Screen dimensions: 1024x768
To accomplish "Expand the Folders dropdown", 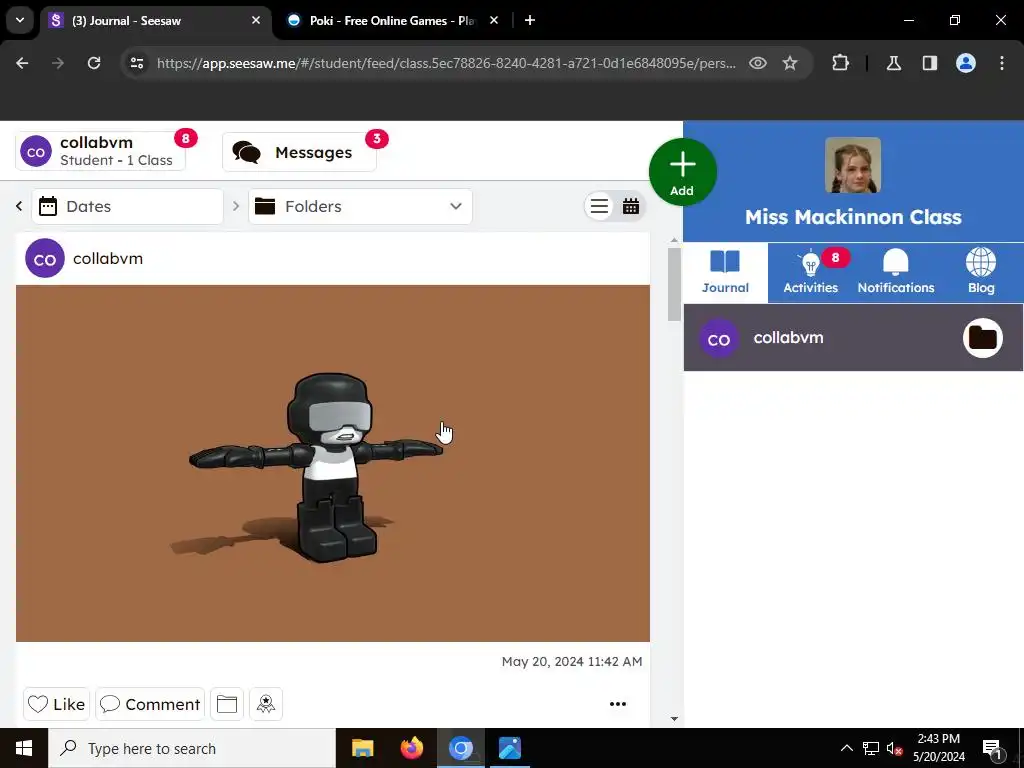I will point(360,206).
